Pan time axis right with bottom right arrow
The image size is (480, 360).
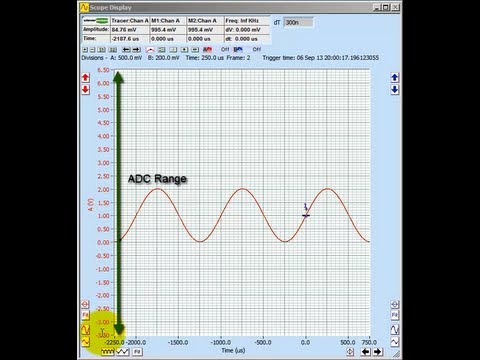377,351
